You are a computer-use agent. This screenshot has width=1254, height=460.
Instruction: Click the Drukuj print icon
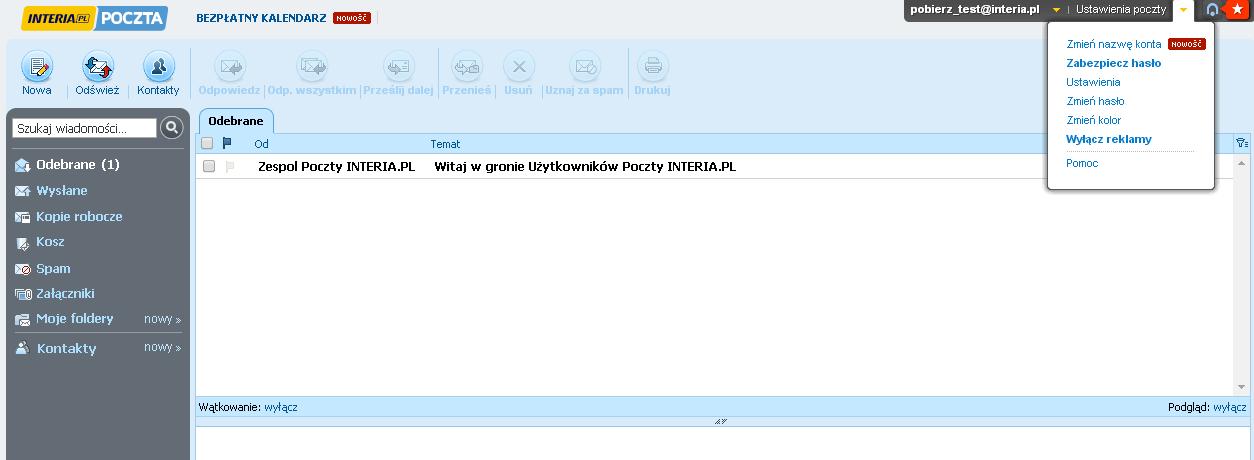click(652, 67)
